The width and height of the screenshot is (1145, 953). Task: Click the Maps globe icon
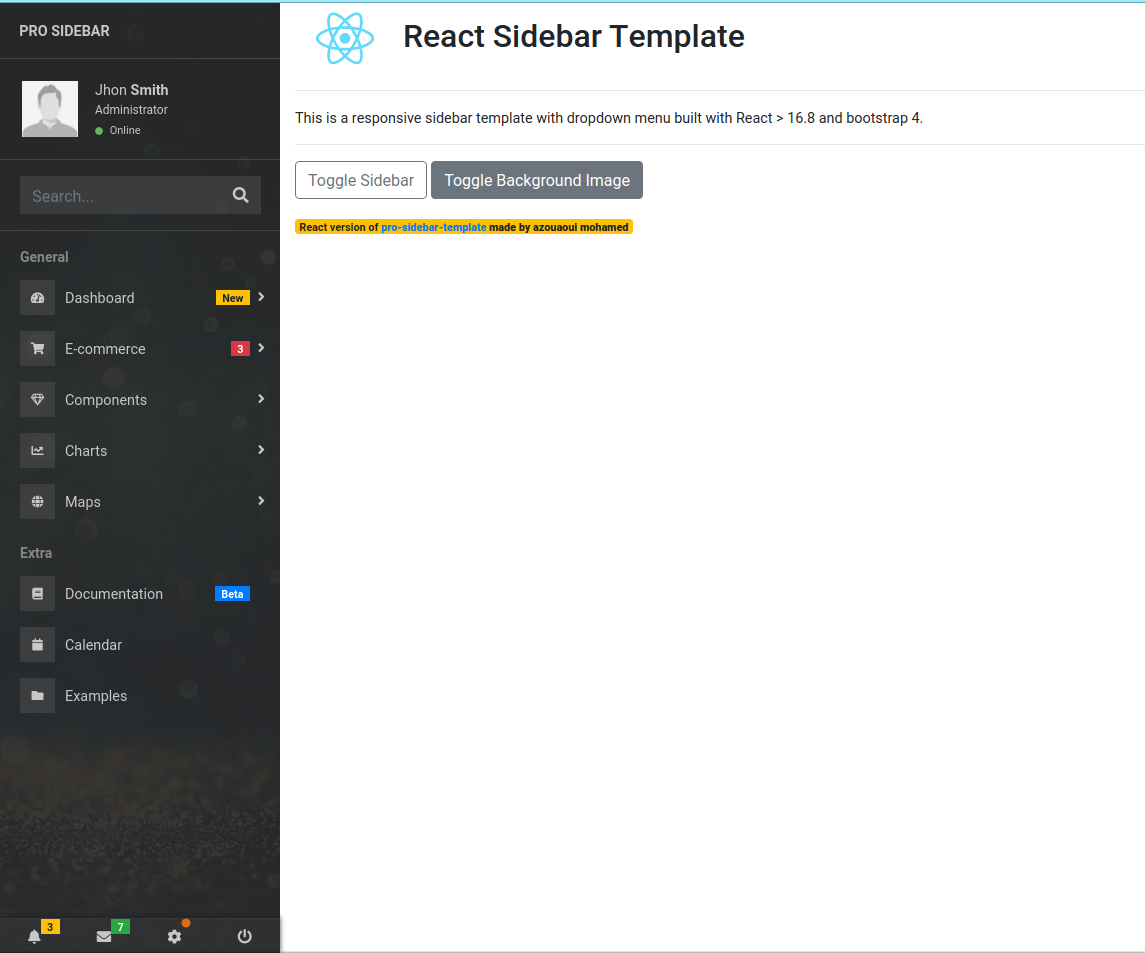37,502
